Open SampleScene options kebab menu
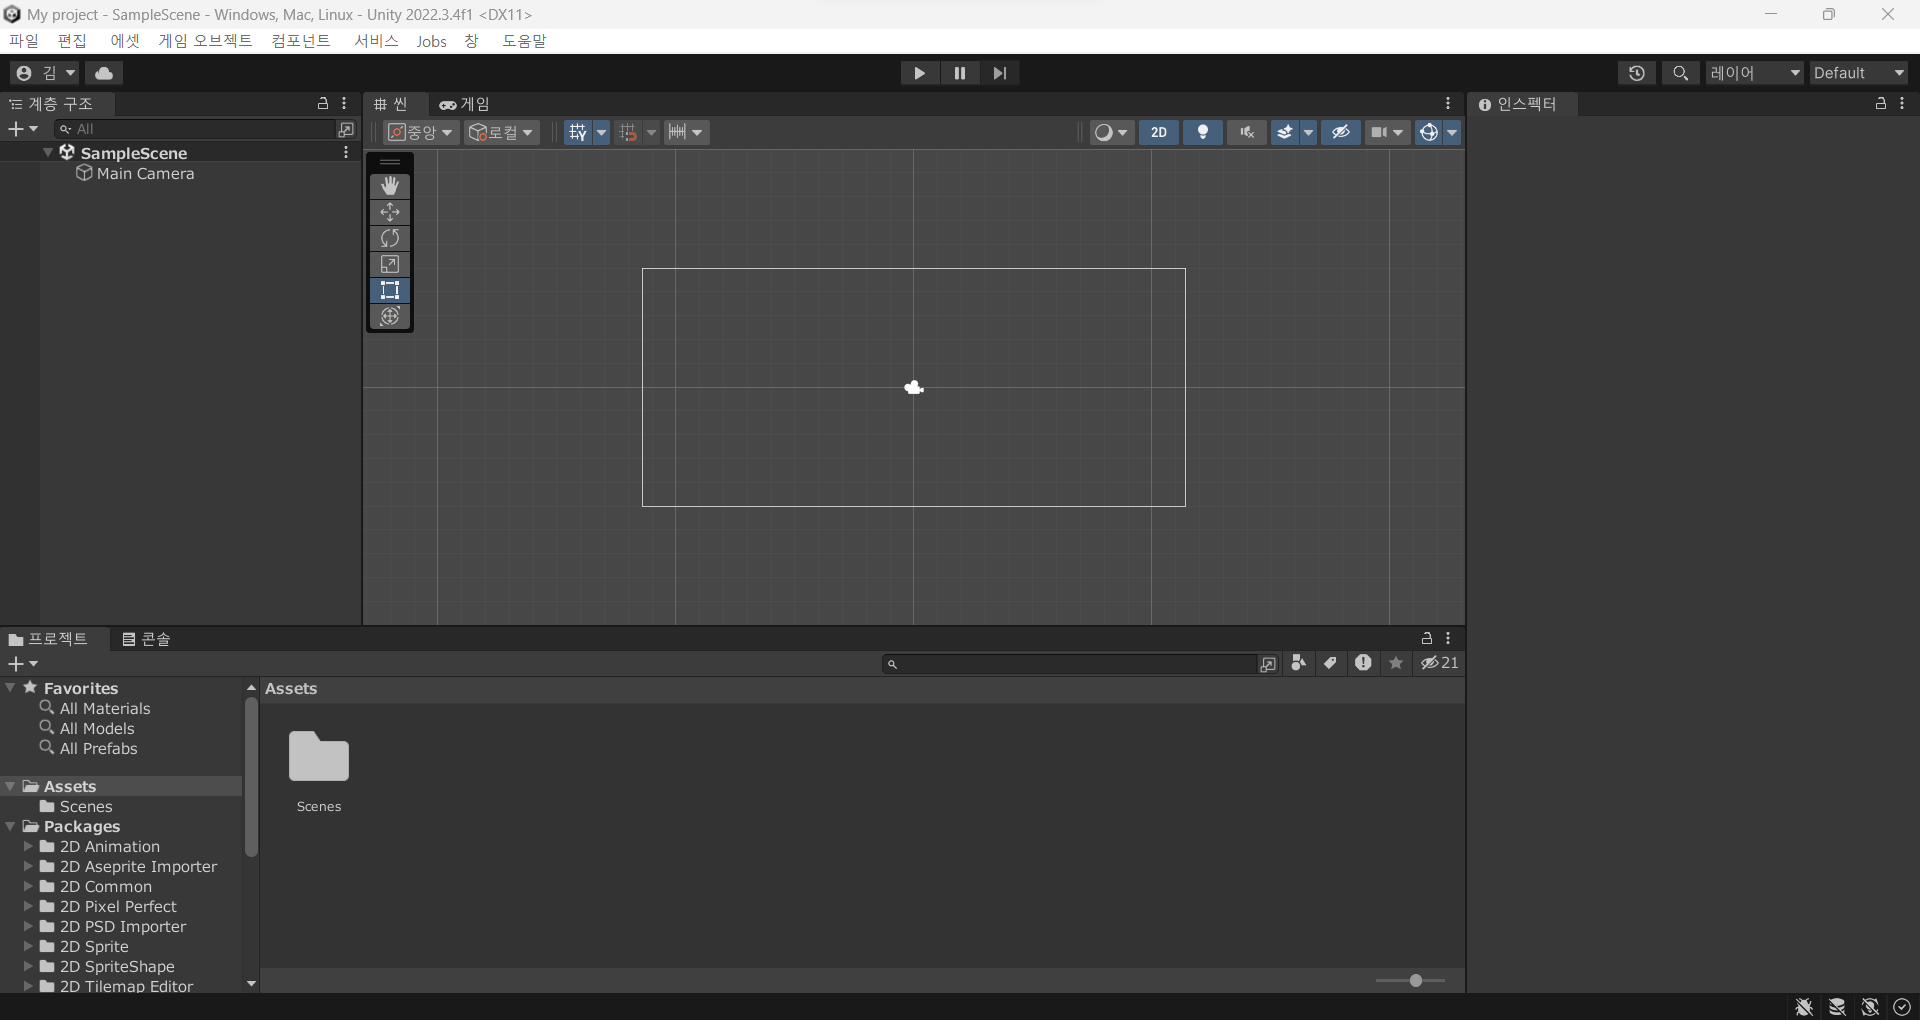This screenshot has height=1020, width=1920. [x=346, y=153]
